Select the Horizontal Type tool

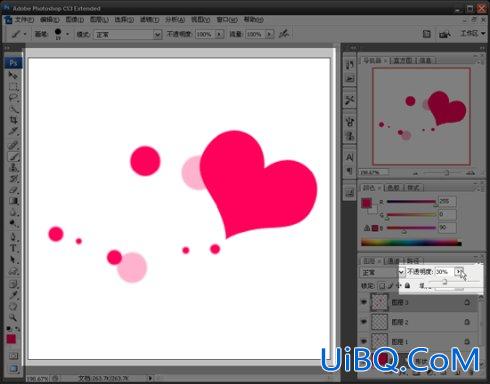[13, 248]
